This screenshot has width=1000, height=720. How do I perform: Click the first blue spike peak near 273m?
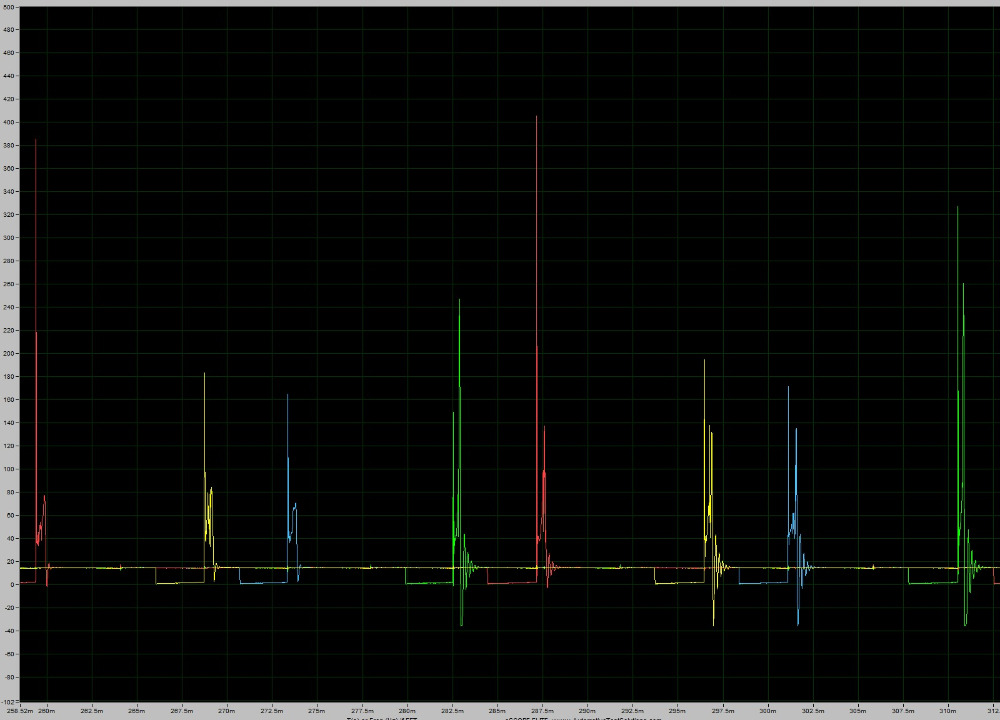[287, 395]
